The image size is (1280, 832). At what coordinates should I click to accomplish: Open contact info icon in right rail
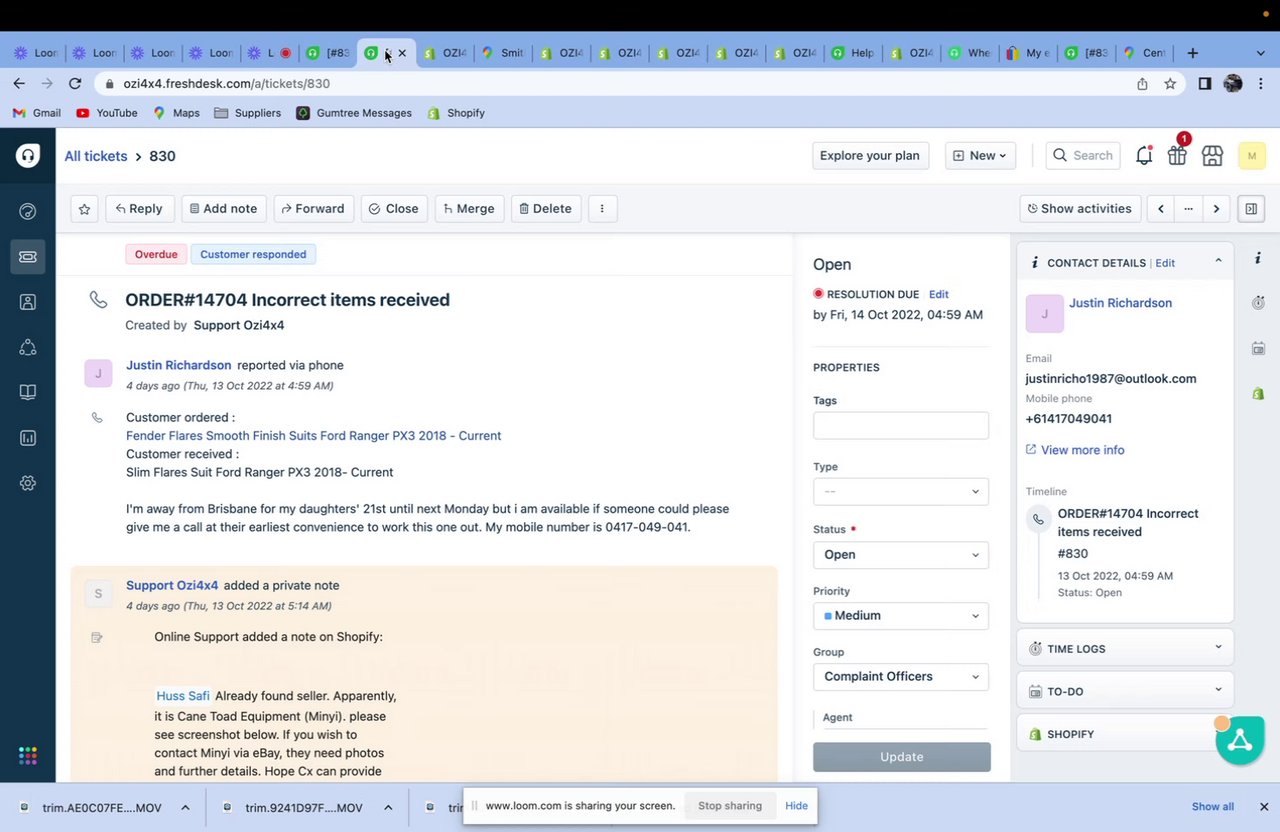point(1258,258)
